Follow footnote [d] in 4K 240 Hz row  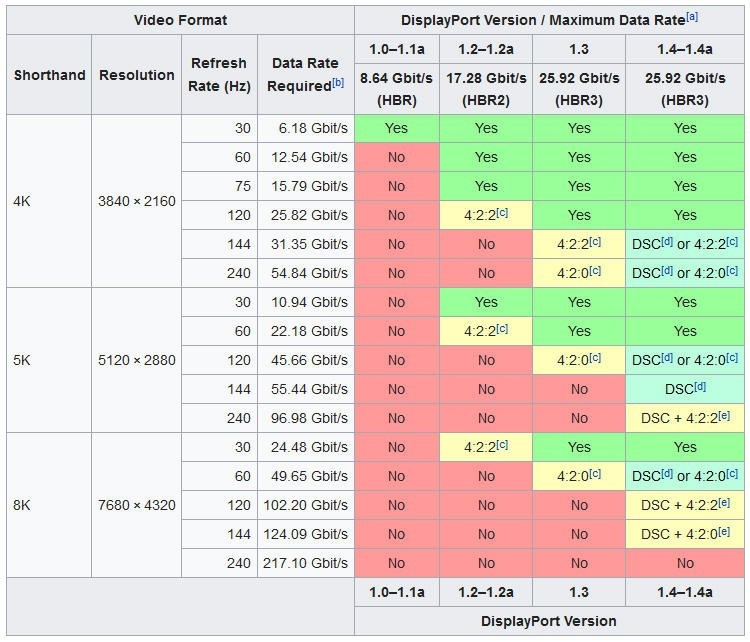pyautogui.click(x=667, y=271)
